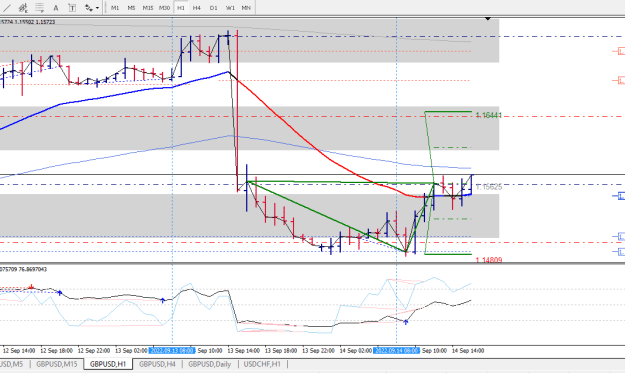This screenshot has height=373, width=625.
Task: Switch chart to M30 timeframe
Action: (x=164, y=8)
